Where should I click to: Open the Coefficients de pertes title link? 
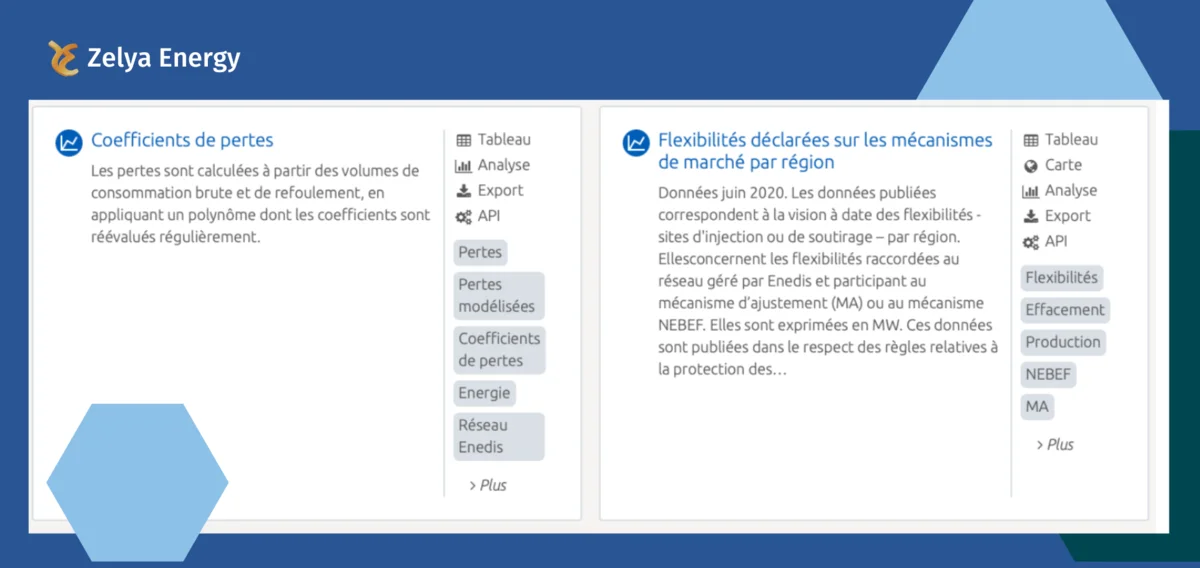point(182,140)
